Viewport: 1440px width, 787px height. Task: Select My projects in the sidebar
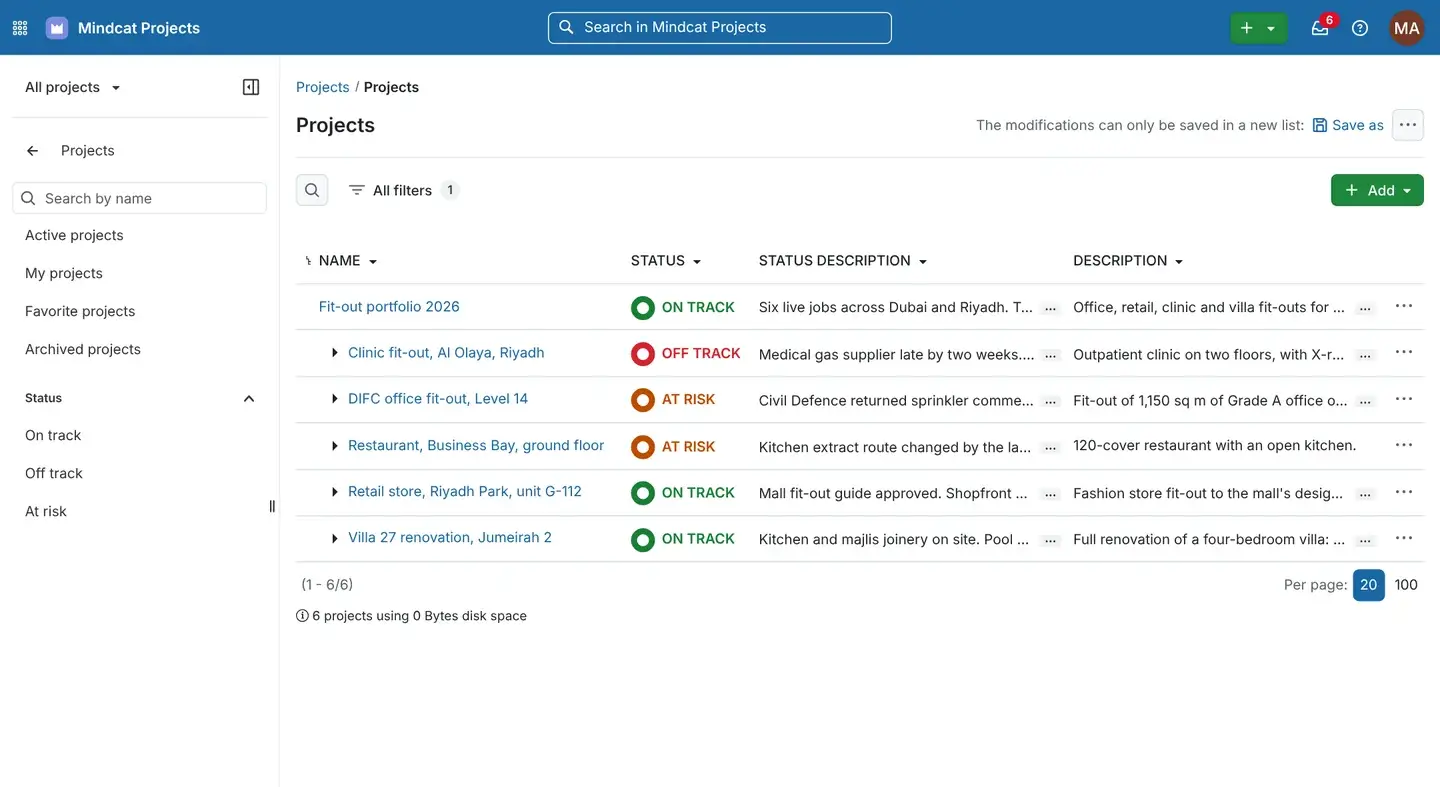[x=64, y=273]
